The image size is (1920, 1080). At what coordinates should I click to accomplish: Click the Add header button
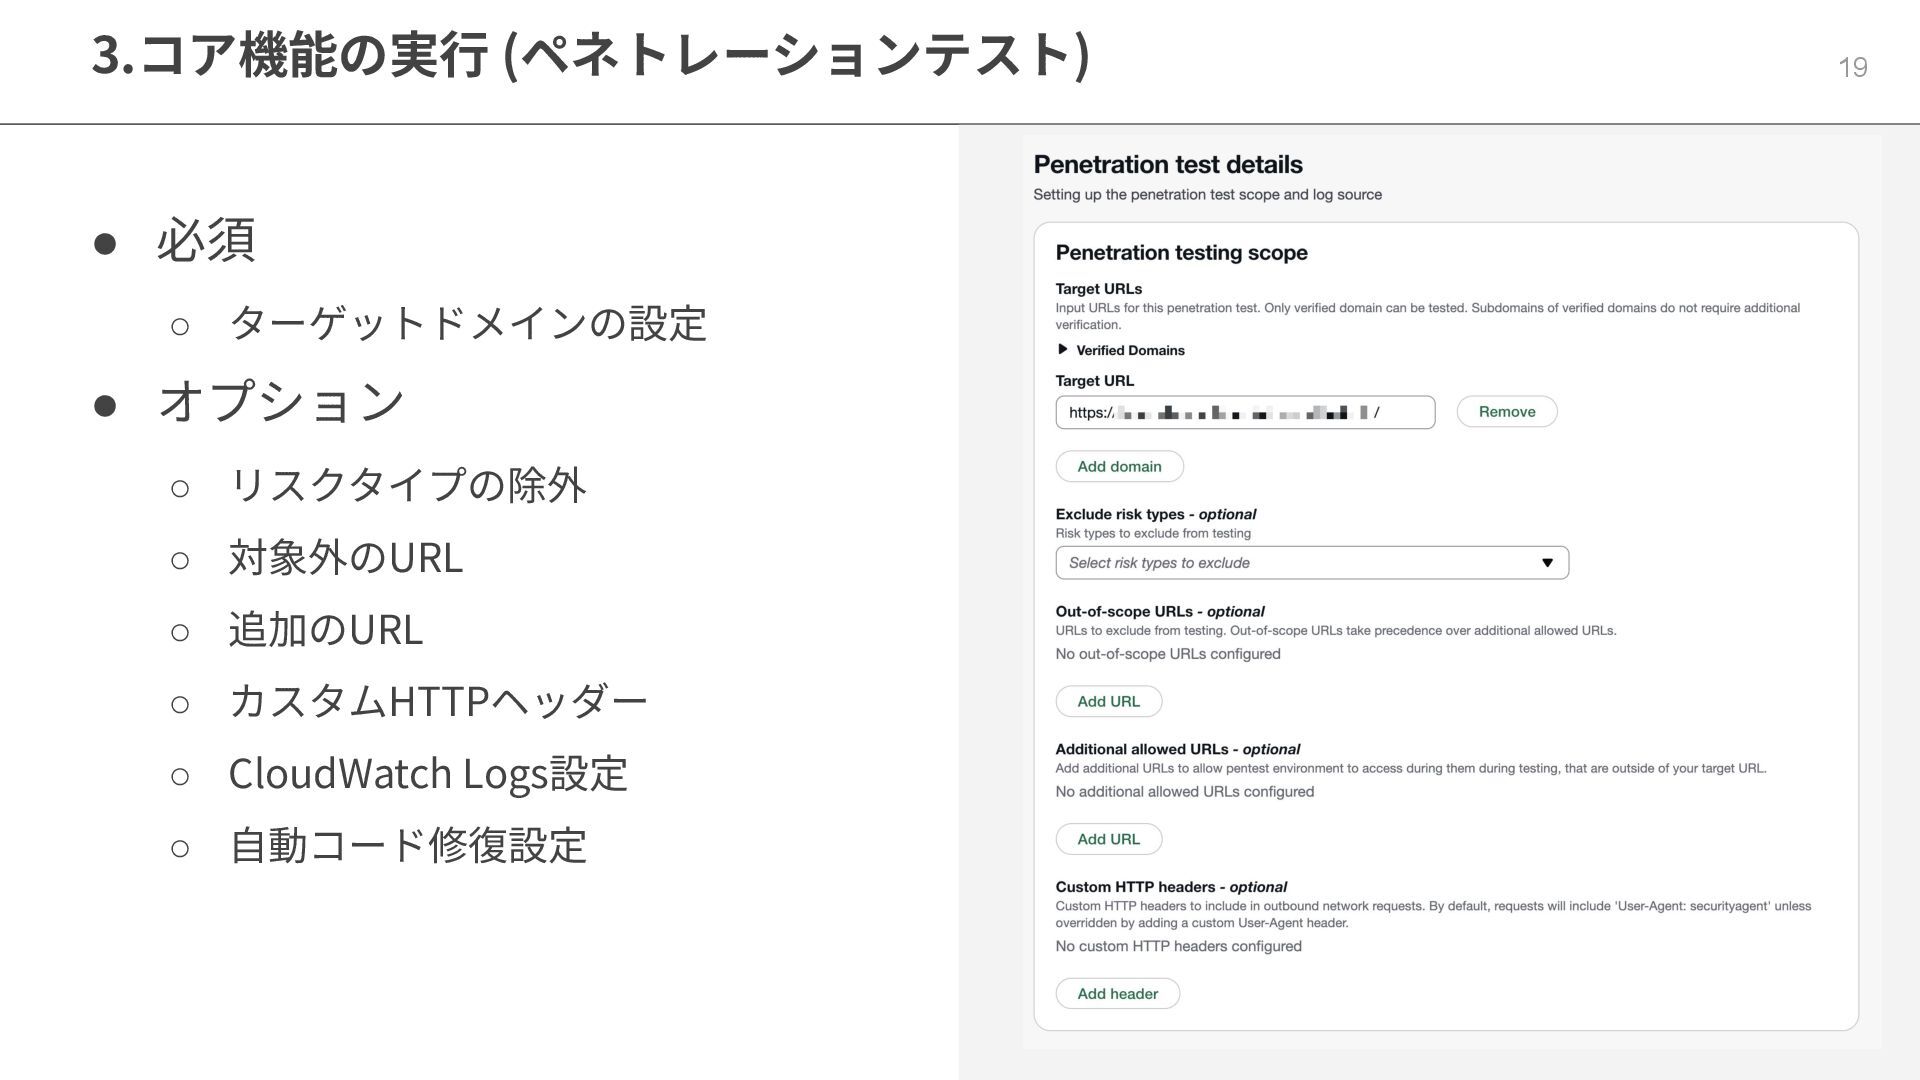[x=1117, y=994]
